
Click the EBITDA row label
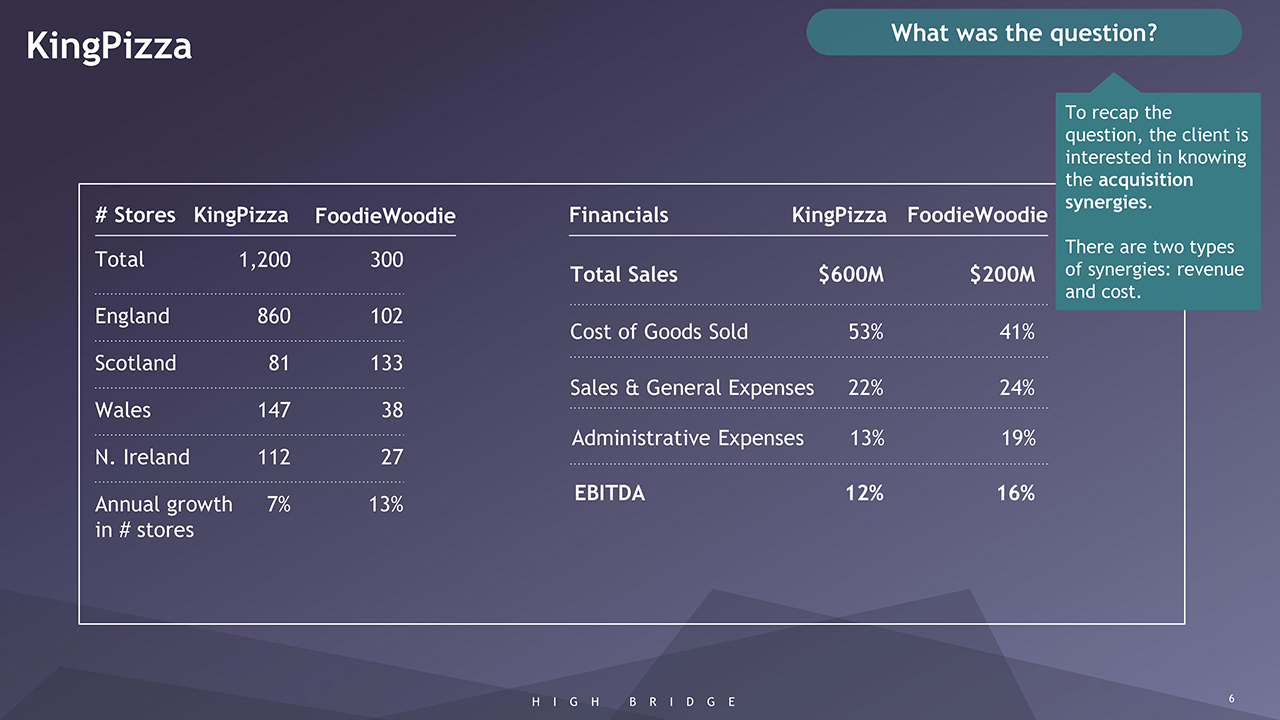610,493
